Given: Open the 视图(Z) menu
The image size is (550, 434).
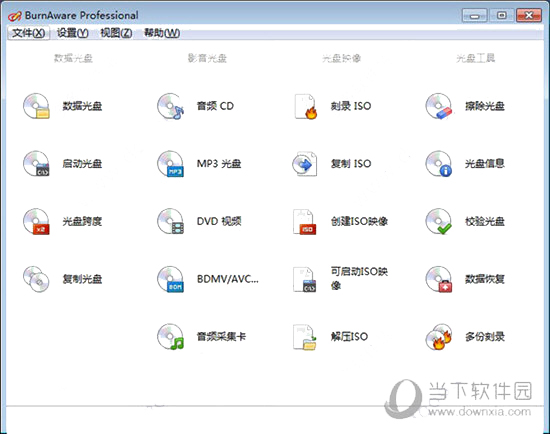Looking at the screenshot, I should point(116,33).
